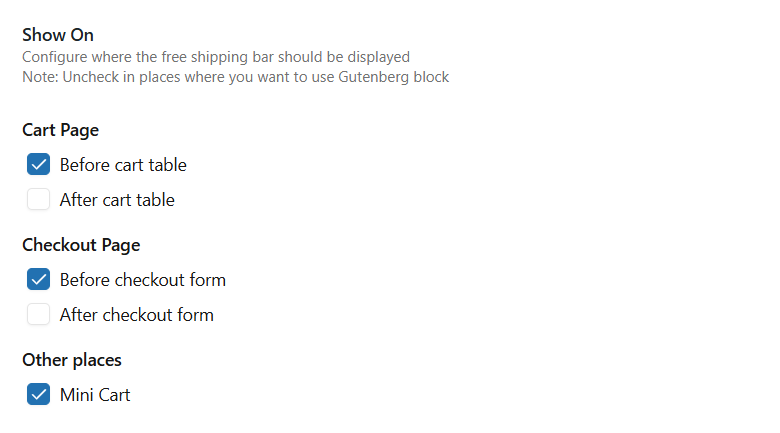Viewport: 780px width, 433px height.
Task: Click the Other places section heading
Action: click(72, 360)
